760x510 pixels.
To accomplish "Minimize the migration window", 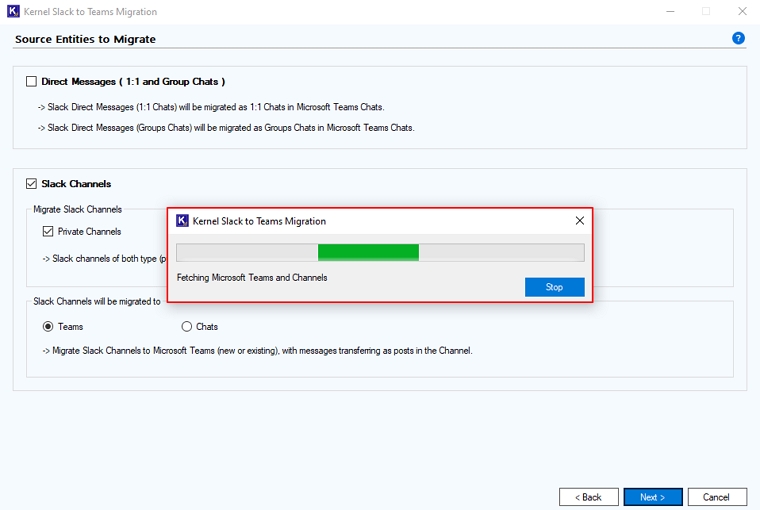I will click(670, 11).
